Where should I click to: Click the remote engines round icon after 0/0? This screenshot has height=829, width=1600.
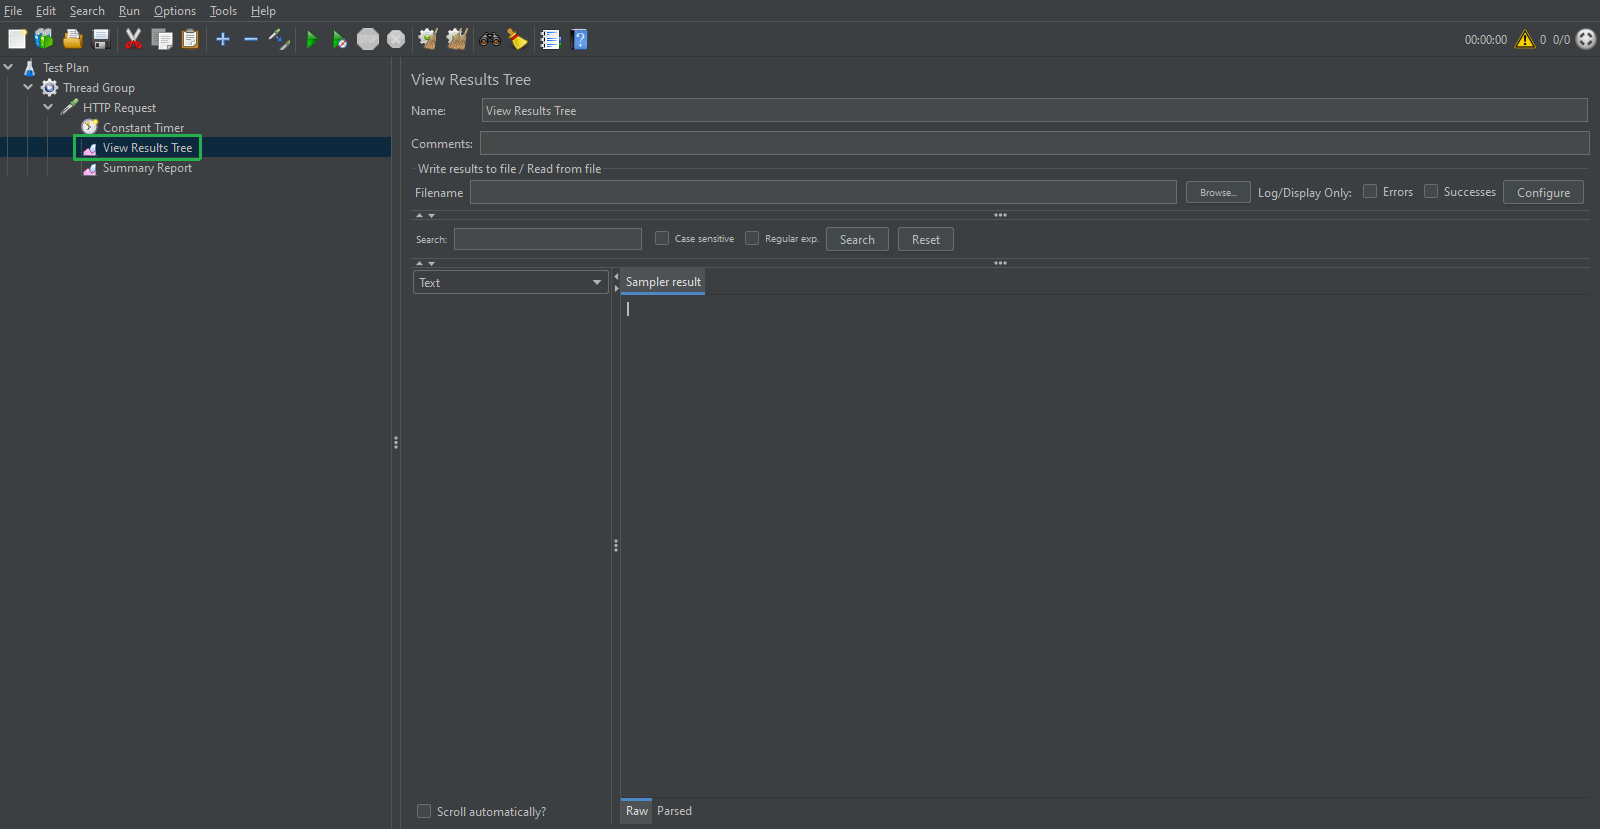click(x=1586, y=39)
